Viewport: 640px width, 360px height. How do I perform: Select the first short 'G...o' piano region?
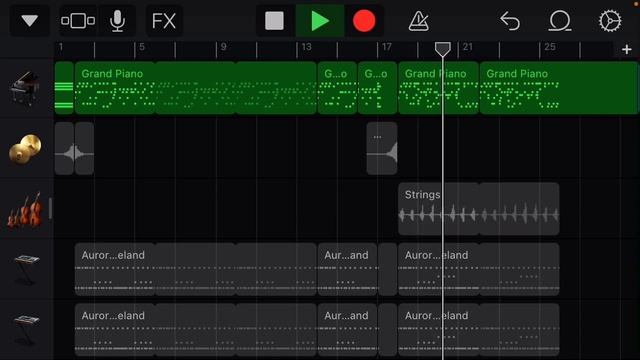[x=337, y=88]
